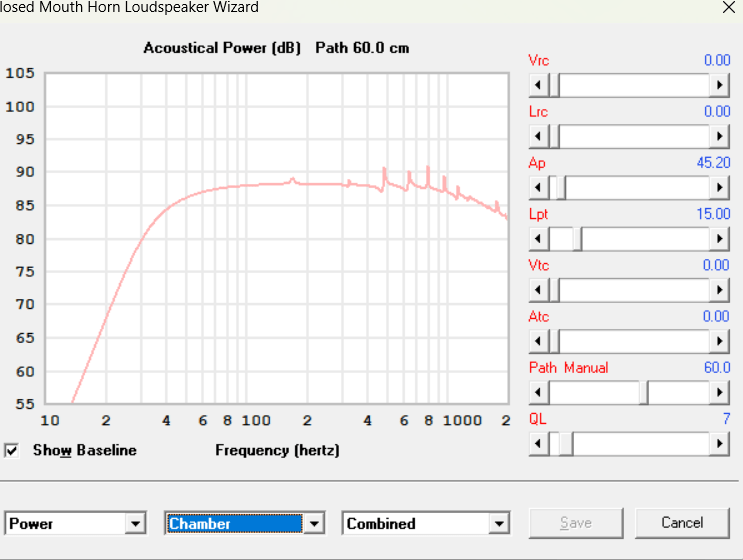Viewport: 743px width, 560px height.
Task: Click the Cancel button
Action: pos(682,523)
